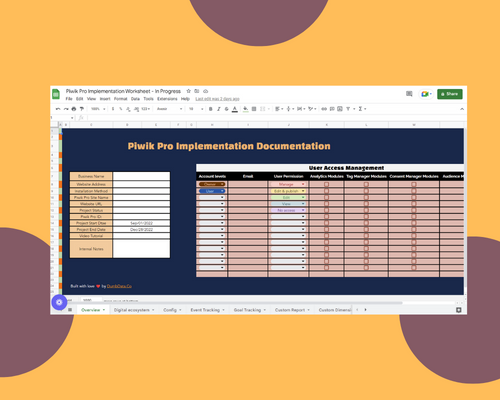Toggle italic formatting
The height and width of the screenshot is (400, 500).
[219, 109]
